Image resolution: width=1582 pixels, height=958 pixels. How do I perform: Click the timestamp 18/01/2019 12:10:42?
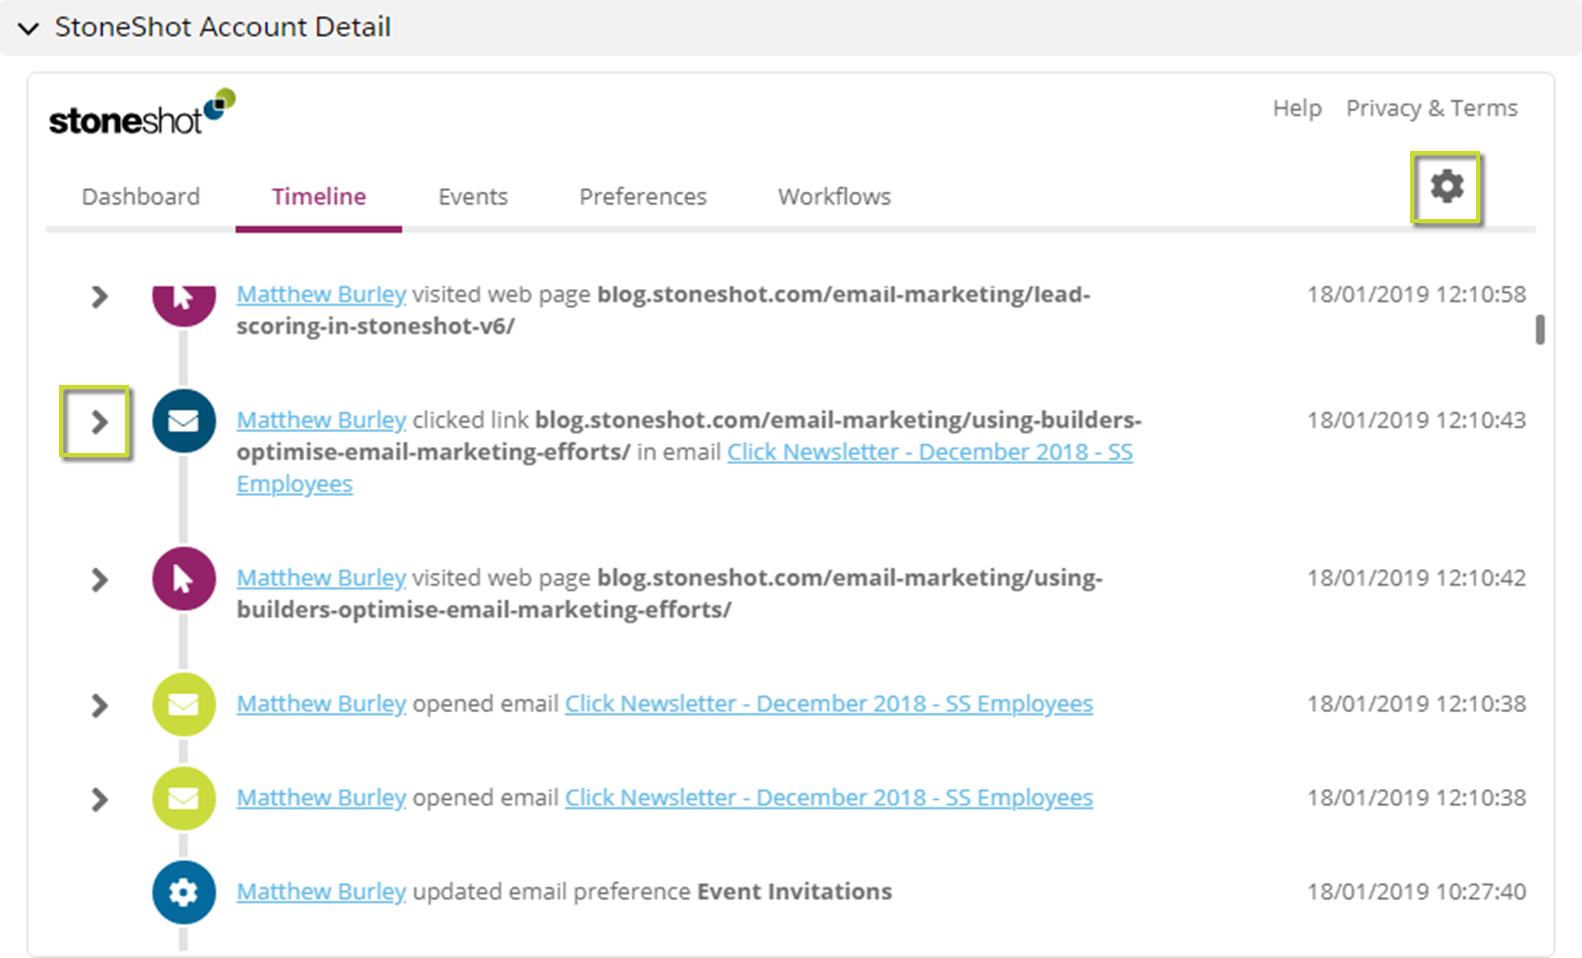point(1416,578)
